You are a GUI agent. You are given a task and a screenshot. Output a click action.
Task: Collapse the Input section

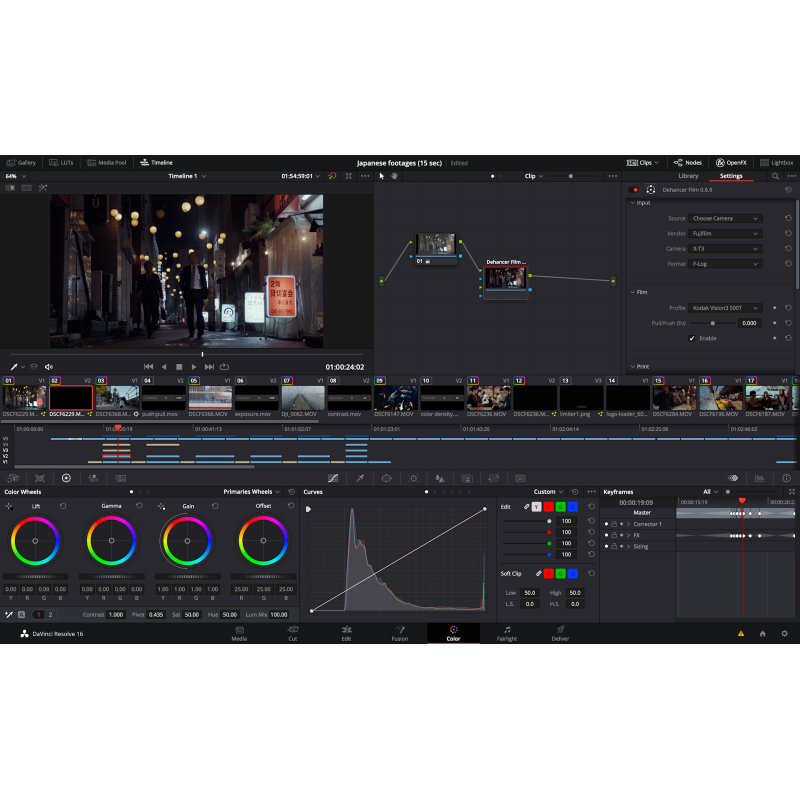[631, 203]
